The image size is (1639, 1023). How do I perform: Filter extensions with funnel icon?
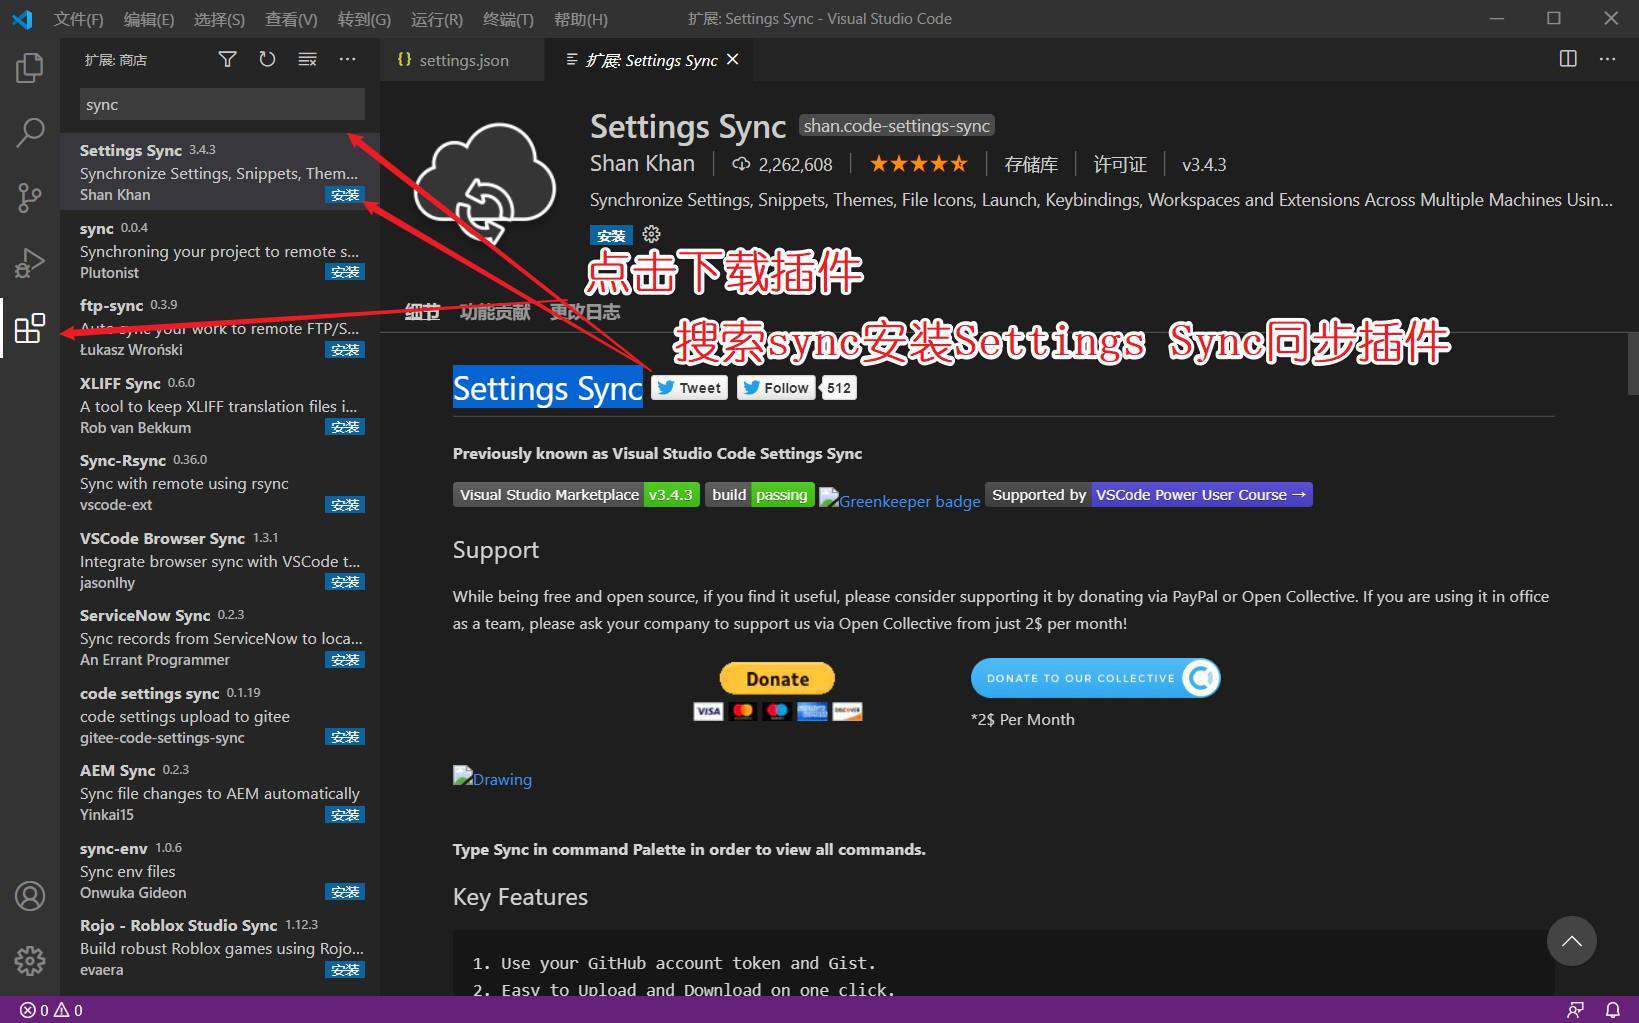228,60
